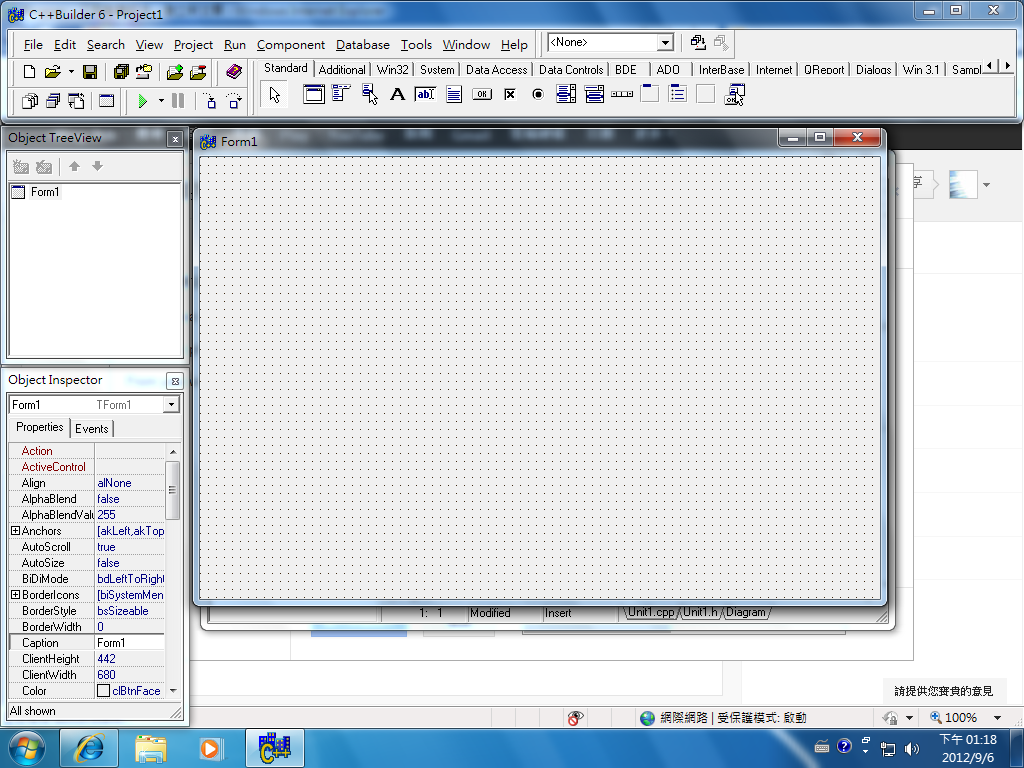Select the Label component in the palette

[x=396, y=94]
